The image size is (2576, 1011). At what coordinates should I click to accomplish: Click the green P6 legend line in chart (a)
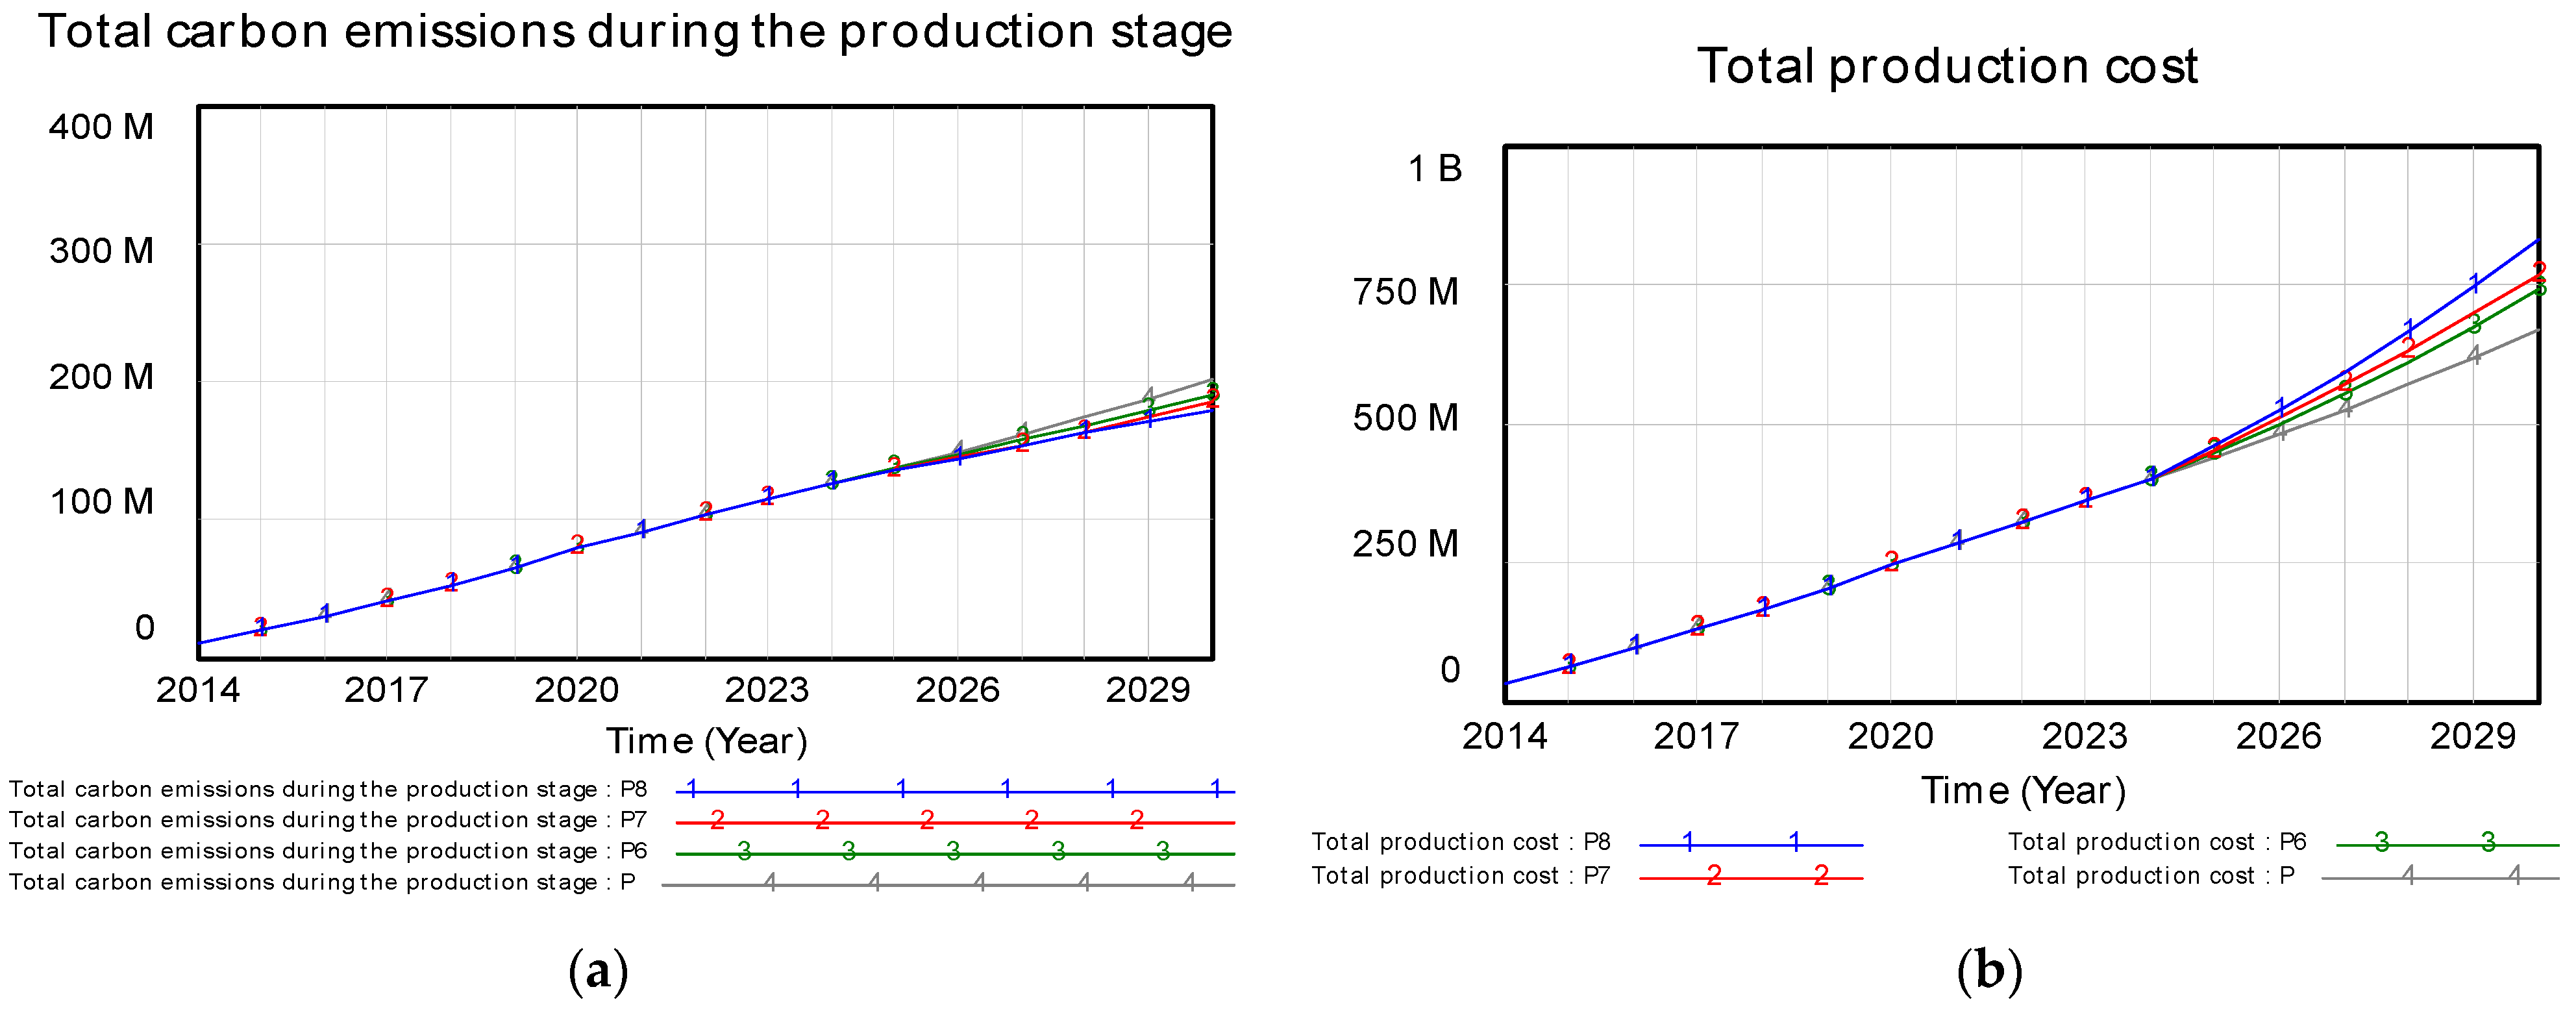coord(955,853)
